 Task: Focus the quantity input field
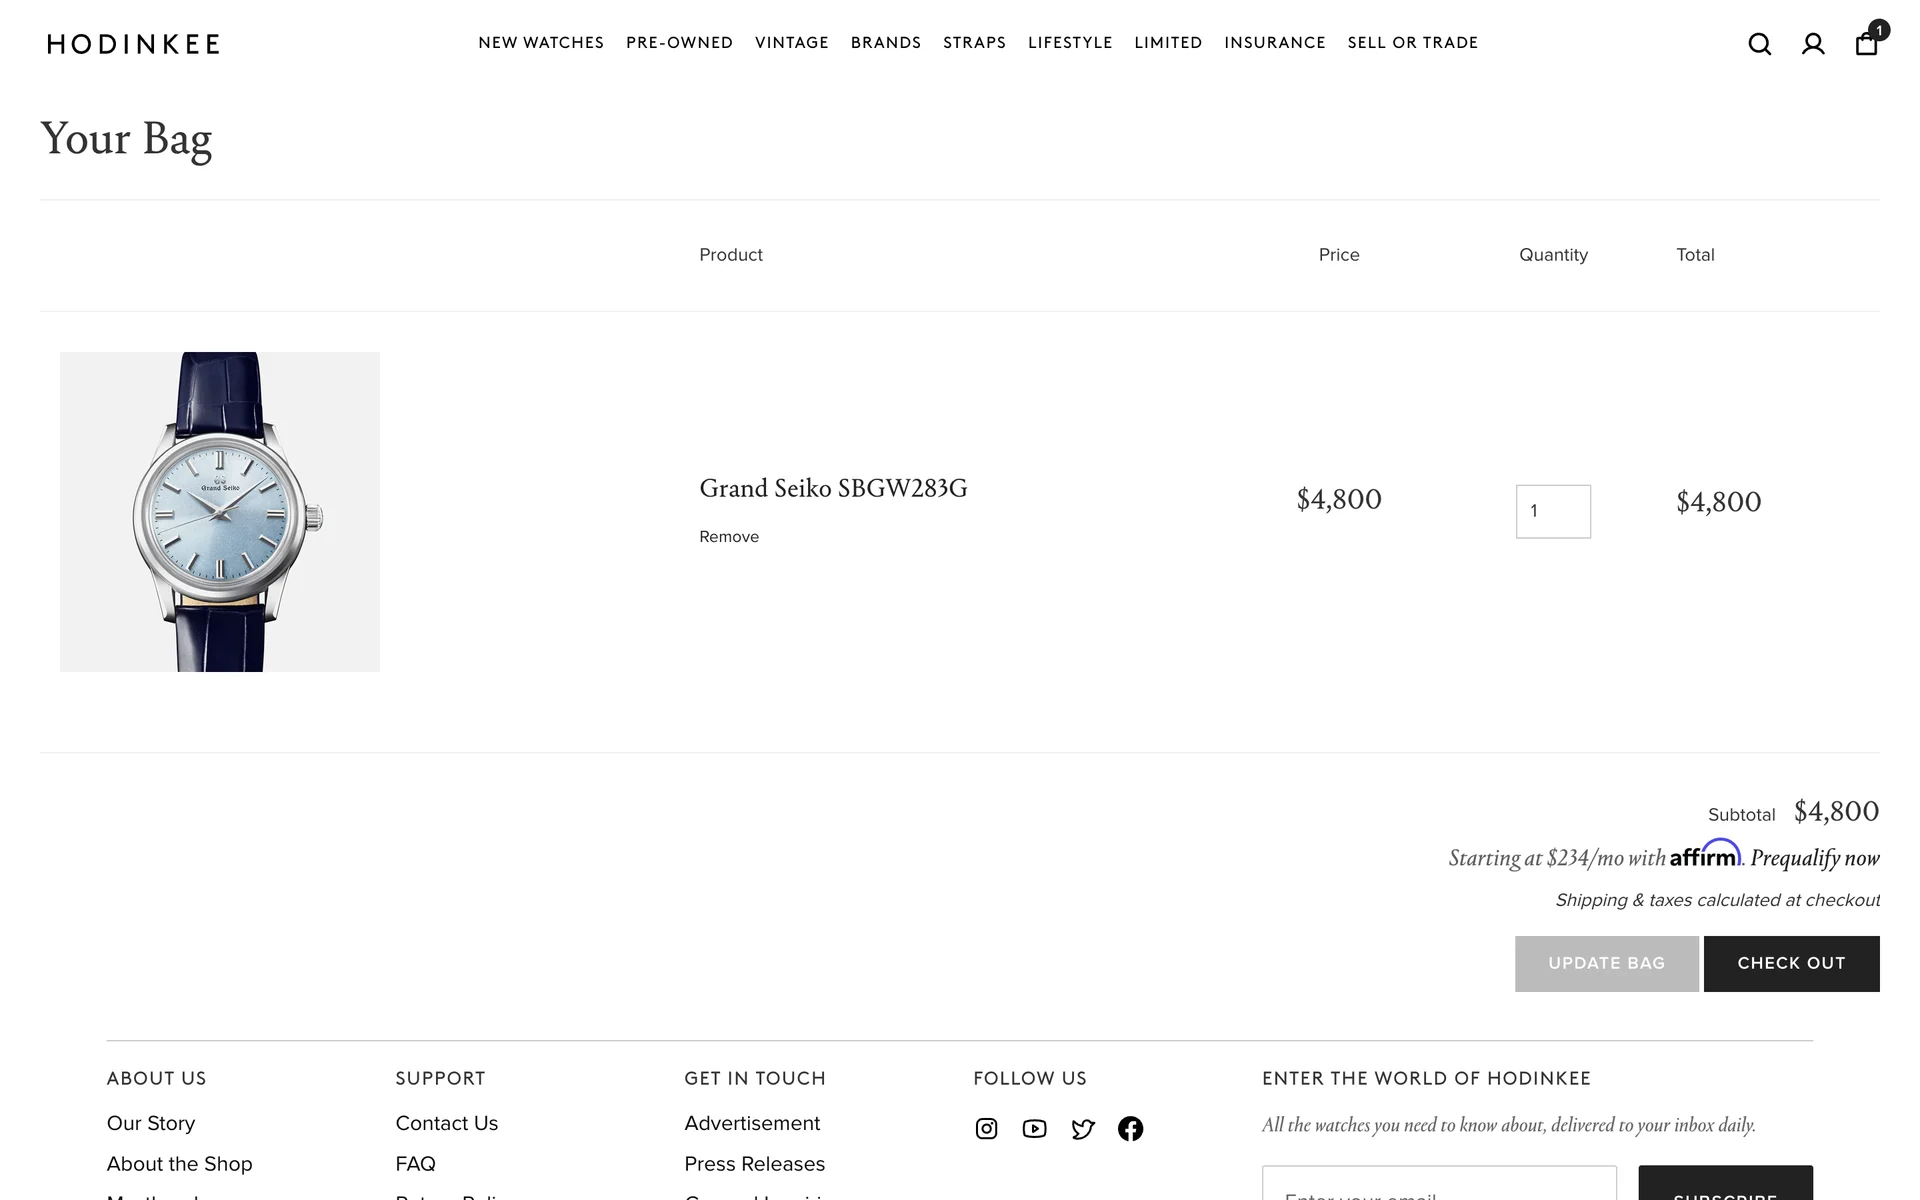(x=1553, y=511)
